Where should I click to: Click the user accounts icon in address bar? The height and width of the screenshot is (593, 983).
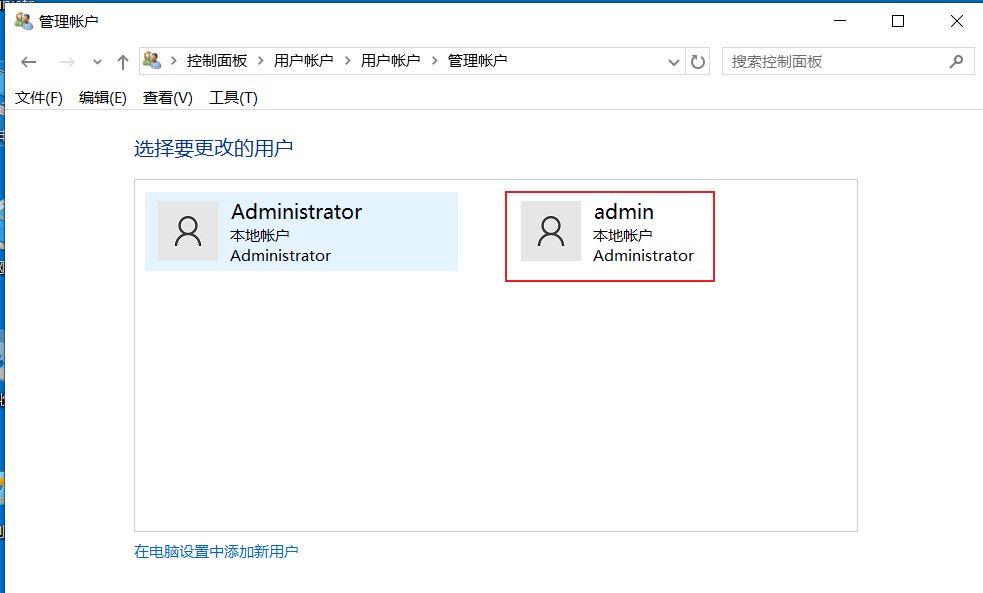(152, 61)
